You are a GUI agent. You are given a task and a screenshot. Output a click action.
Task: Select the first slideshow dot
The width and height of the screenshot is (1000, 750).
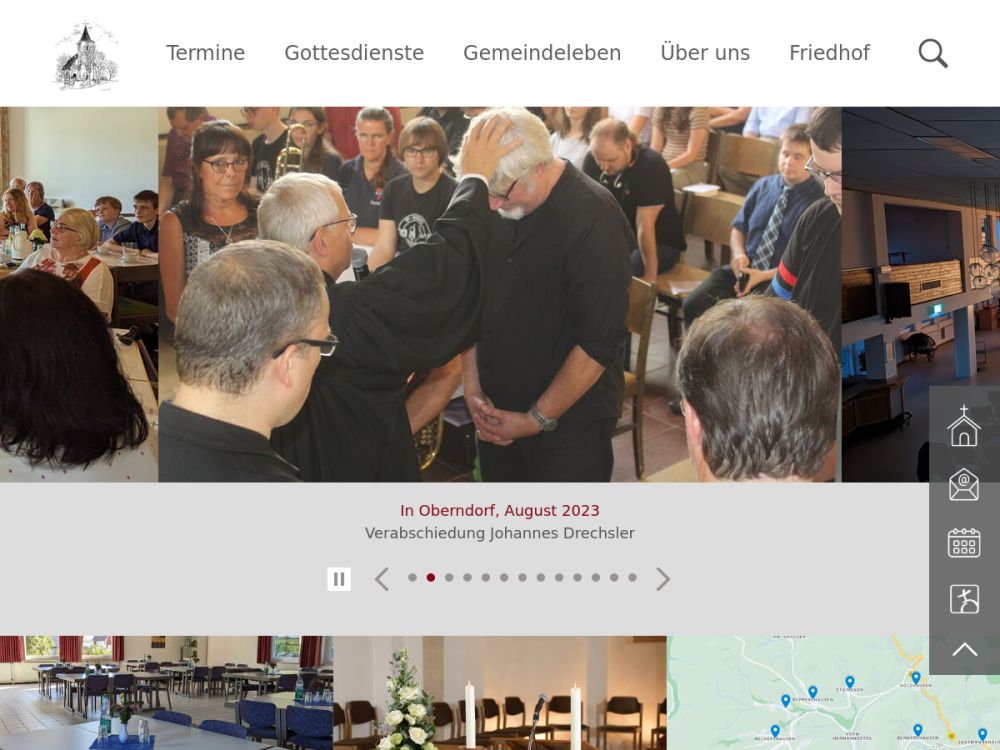[x=413, y=578]
